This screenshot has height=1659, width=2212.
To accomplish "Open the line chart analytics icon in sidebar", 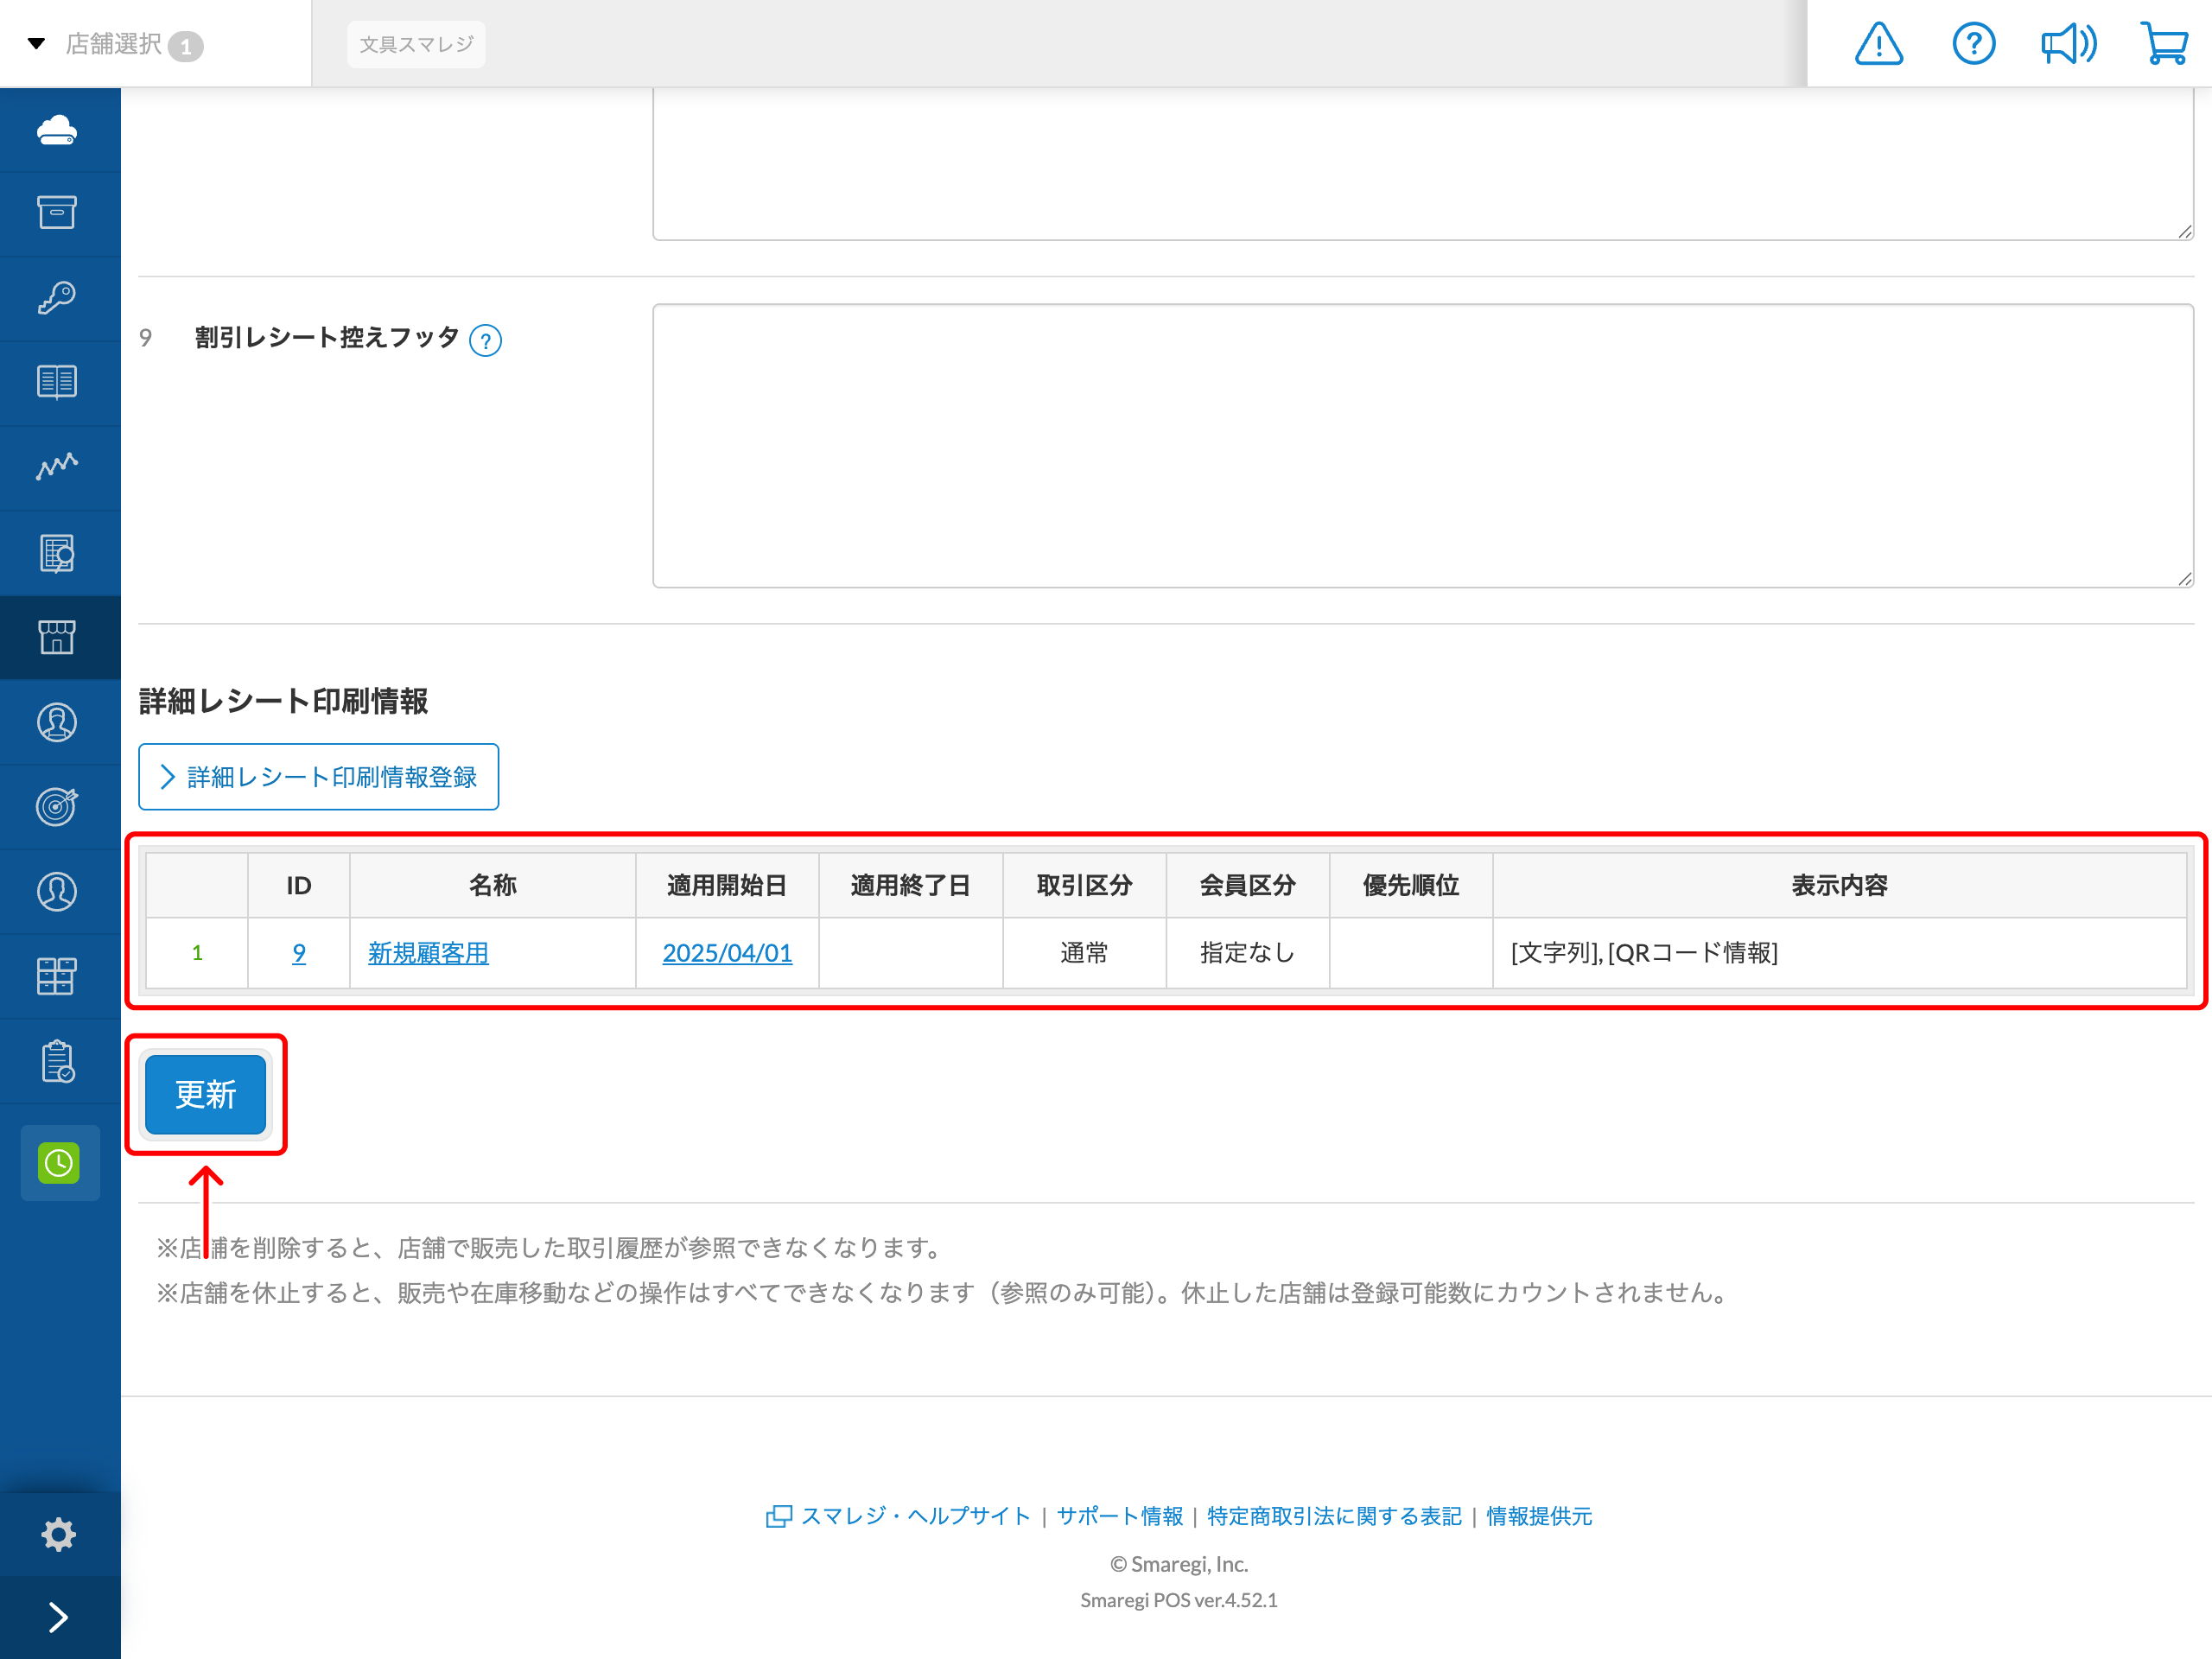I will [57, 466].
